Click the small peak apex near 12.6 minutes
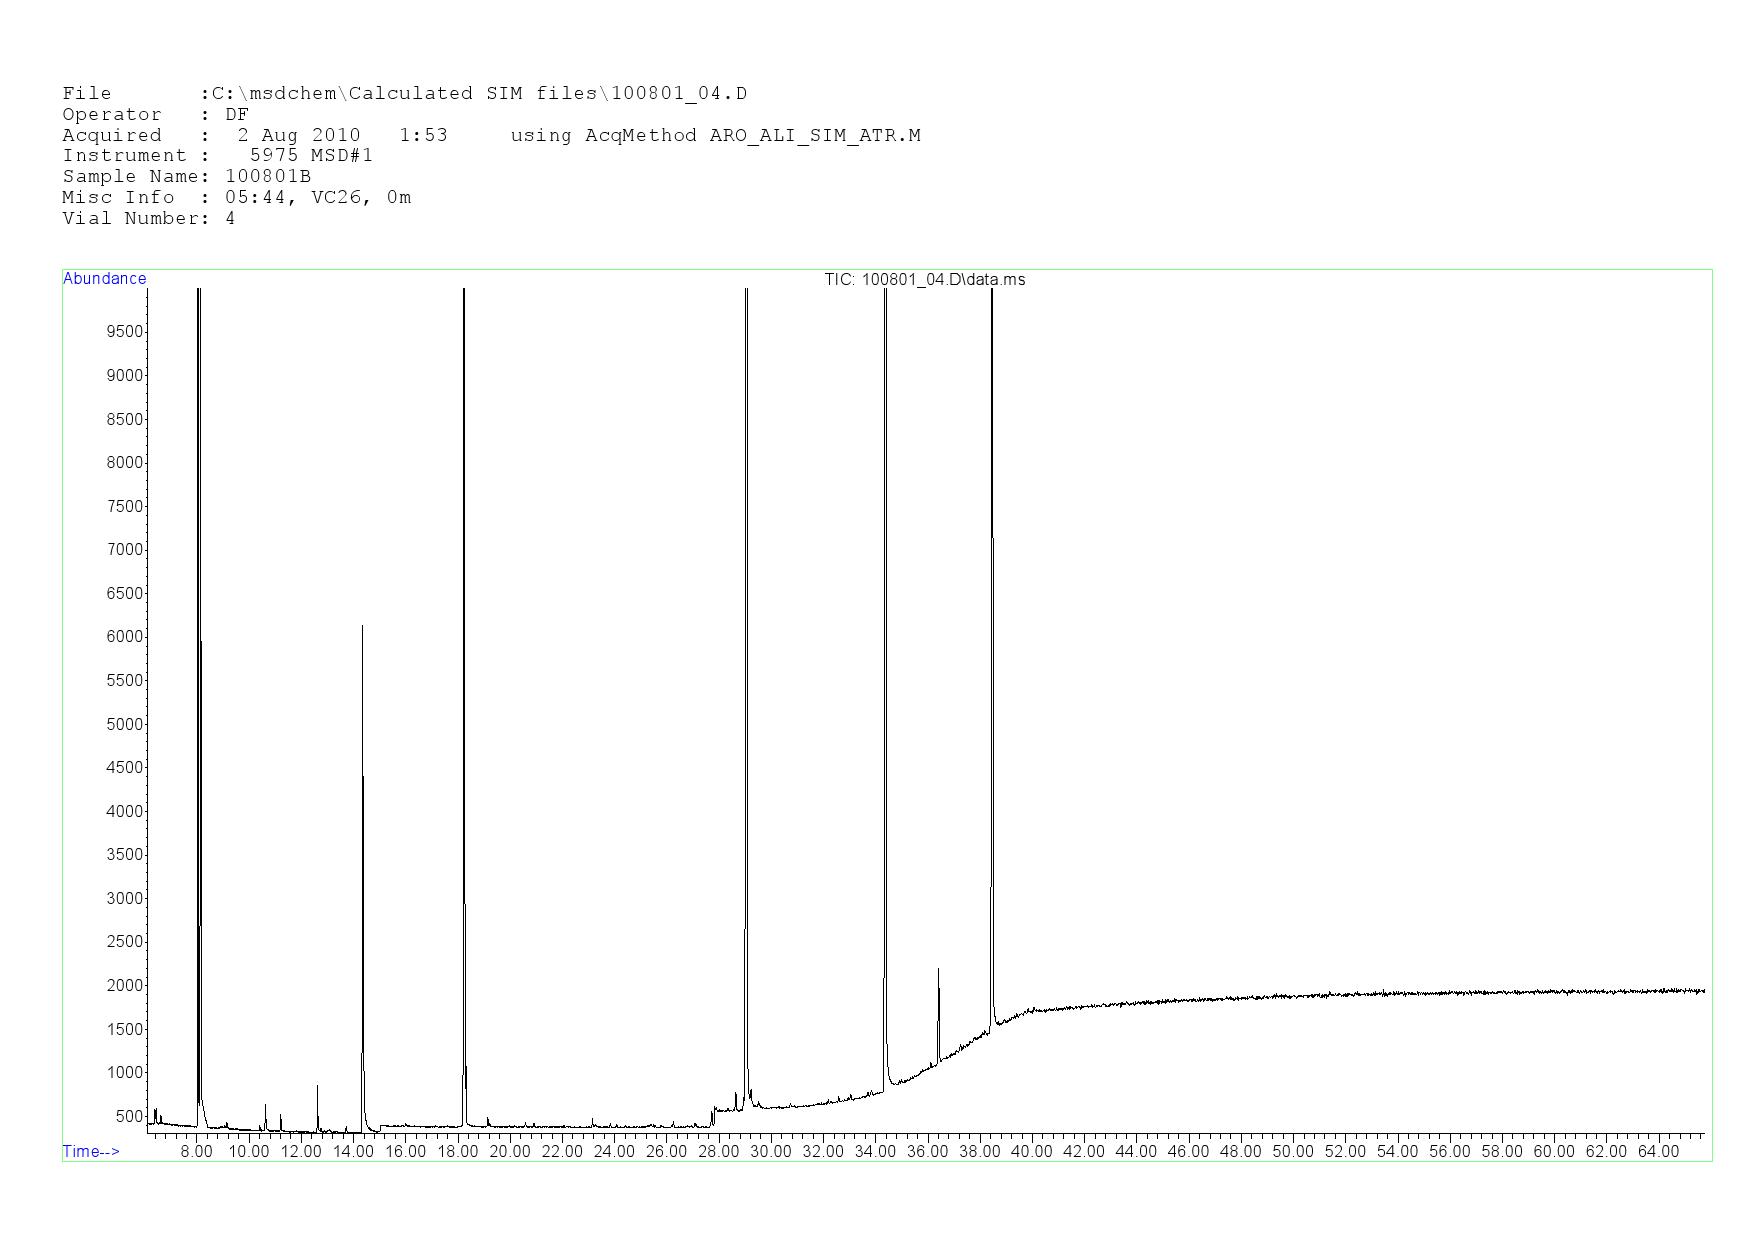 click(x=317, y=1086)
